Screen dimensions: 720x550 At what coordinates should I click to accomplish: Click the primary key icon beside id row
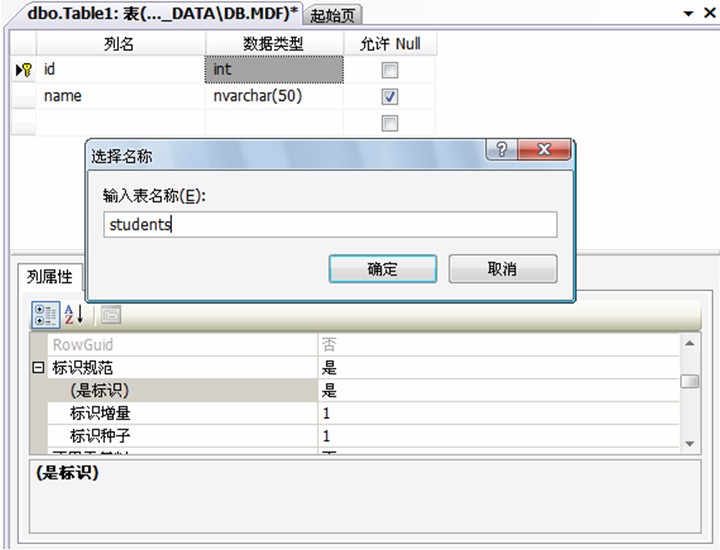coord(24,70)
